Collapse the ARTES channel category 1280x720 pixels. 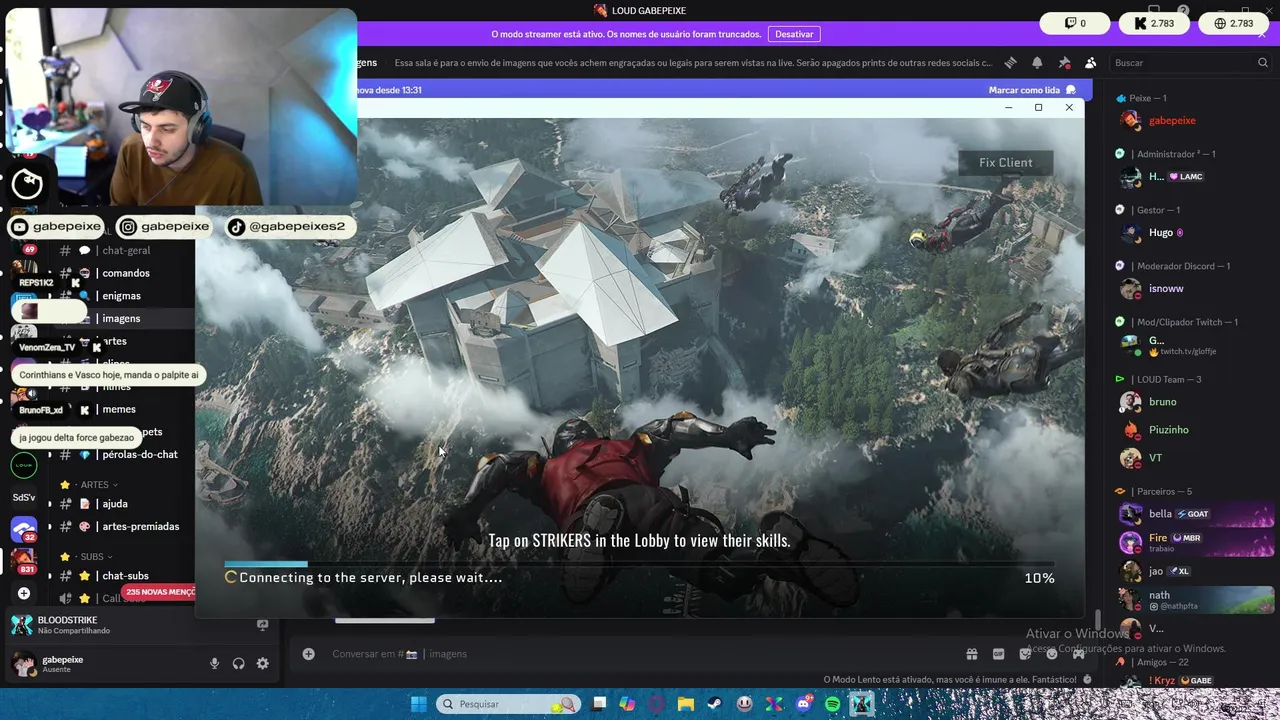(94, 485)
